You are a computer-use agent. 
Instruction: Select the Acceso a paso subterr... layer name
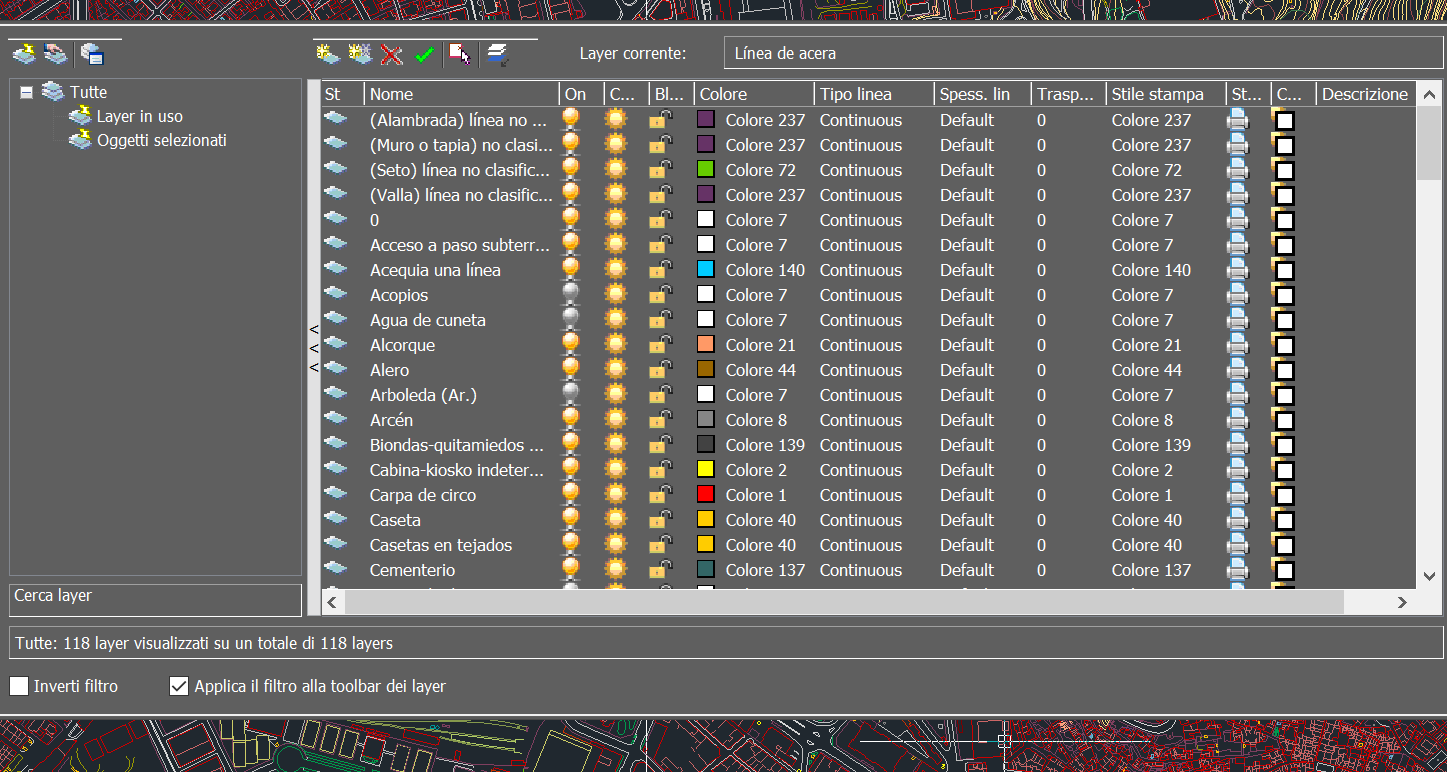(x=460, y=245)
